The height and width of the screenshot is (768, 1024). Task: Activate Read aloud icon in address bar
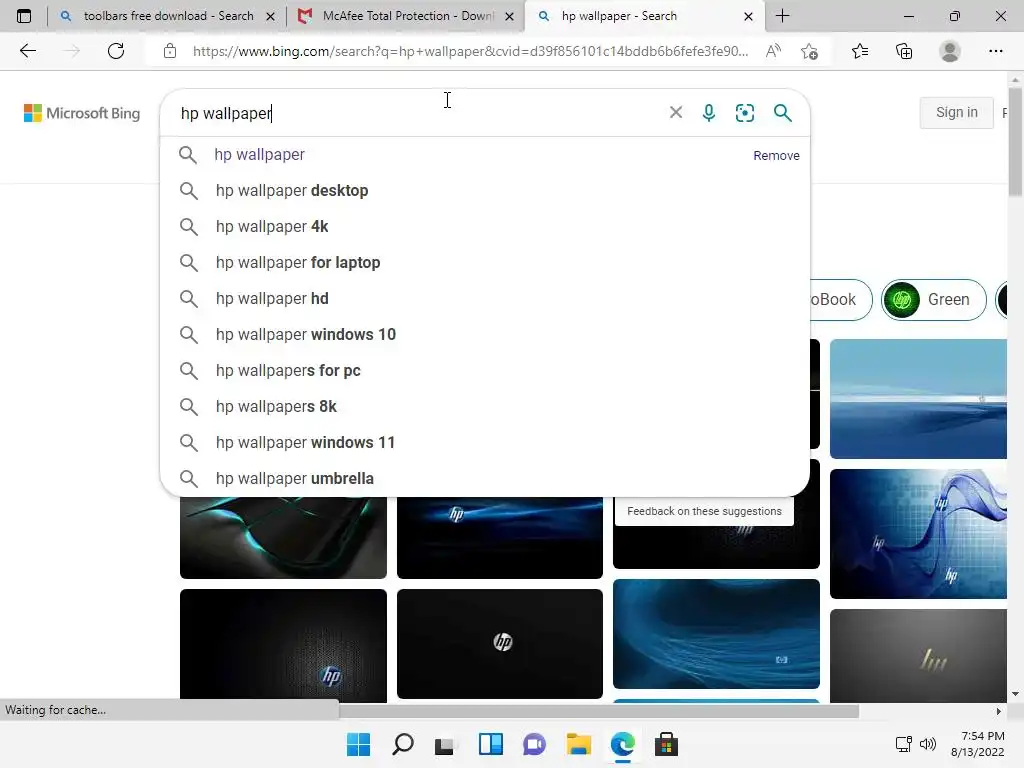[773, 51]
